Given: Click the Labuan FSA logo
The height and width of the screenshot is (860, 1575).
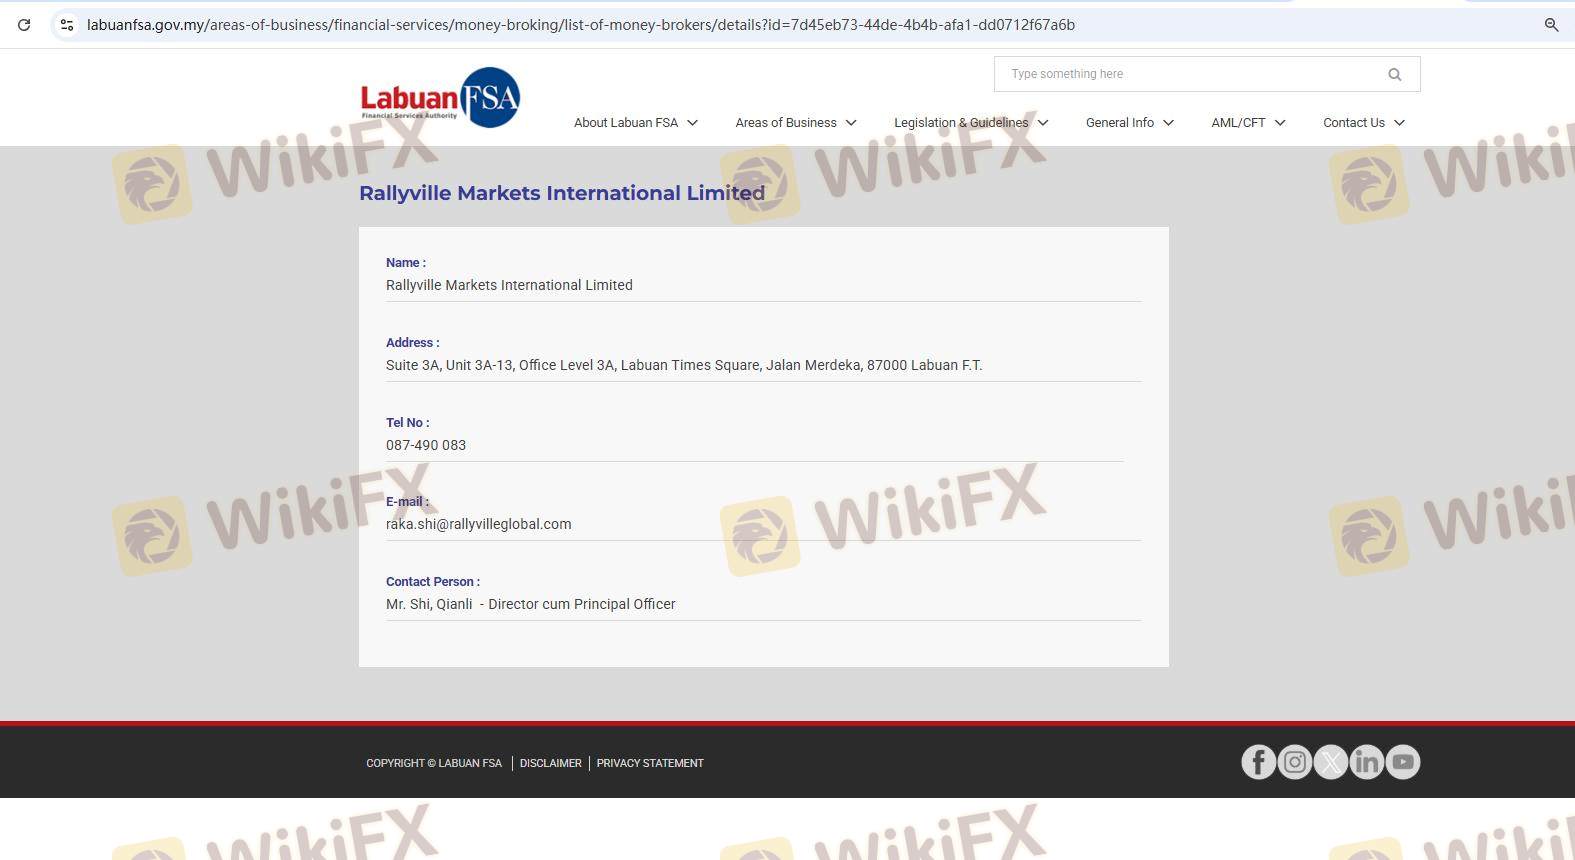Looking at the screenshot, I should coord(440,98).
